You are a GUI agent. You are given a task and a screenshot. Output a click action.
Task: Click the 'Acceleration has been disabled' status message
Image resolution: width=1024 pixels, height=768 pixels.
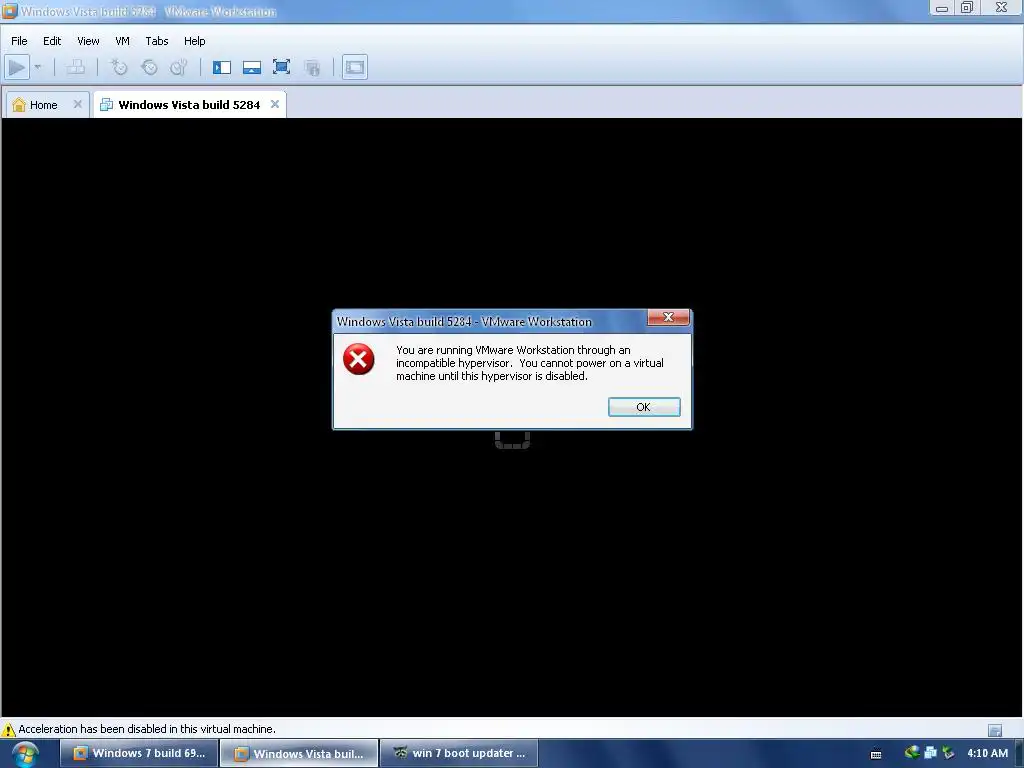[x=147, y=729]
